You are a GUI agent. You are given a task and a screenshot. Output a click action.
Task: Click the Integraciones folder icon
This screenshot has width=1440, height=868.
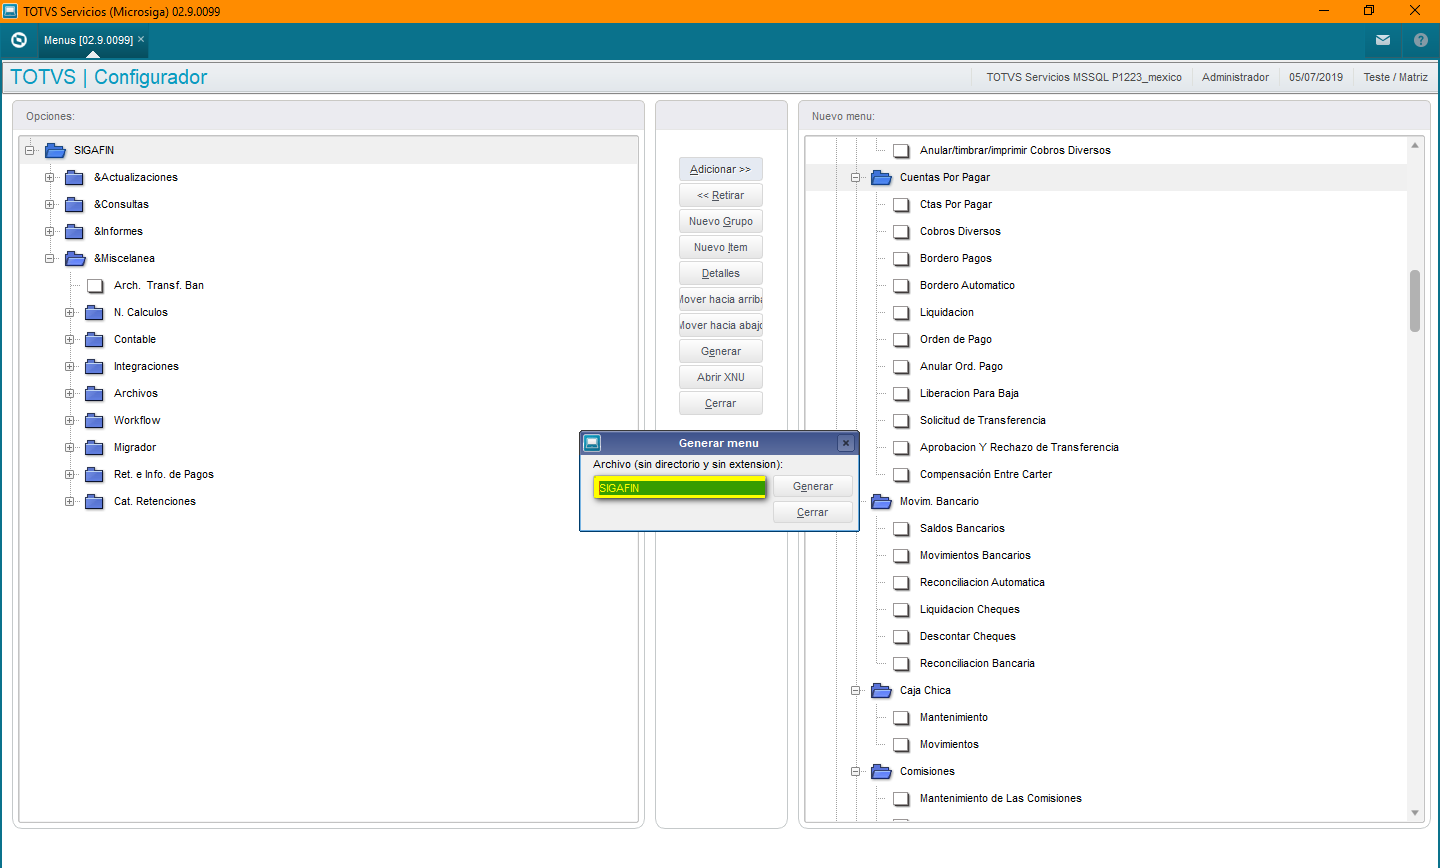click(x=95, y=366)
